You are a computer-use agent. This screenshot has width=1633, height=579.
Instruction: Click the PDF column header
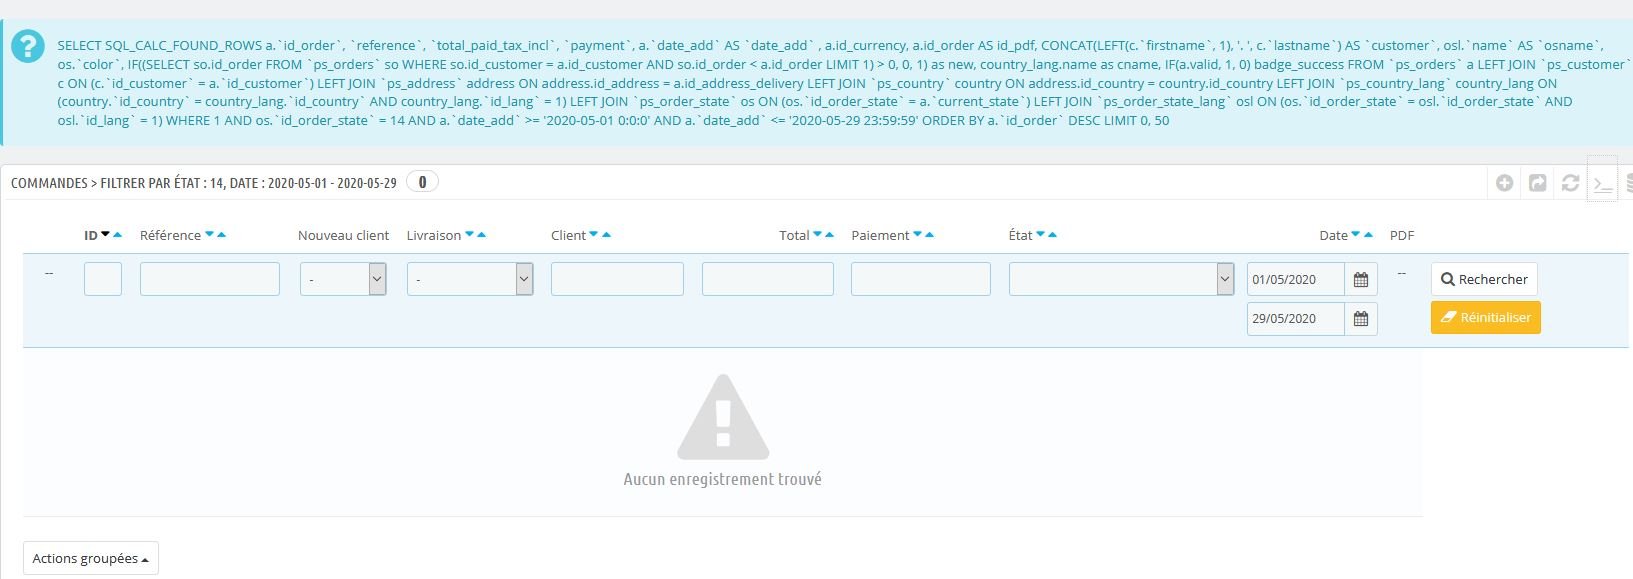pyautogui.click(x=1402, y=235)
